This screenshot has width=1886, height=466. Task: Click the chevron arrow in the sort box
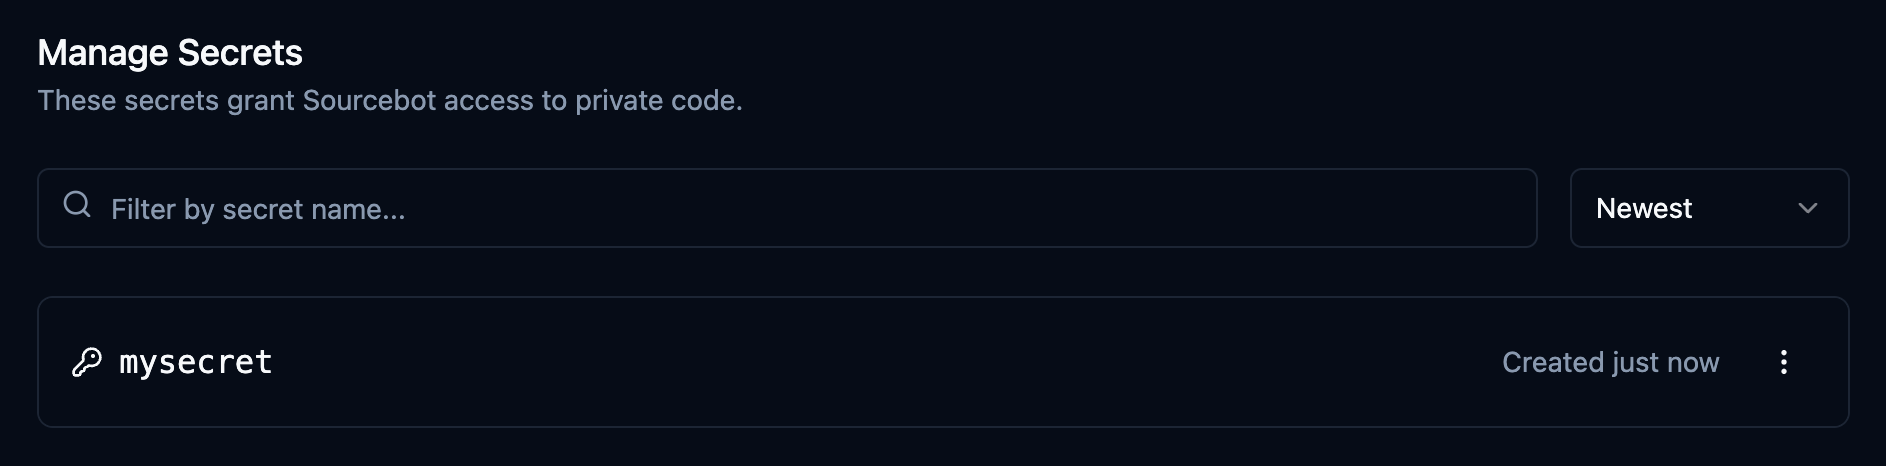(x=1807, y=208)
